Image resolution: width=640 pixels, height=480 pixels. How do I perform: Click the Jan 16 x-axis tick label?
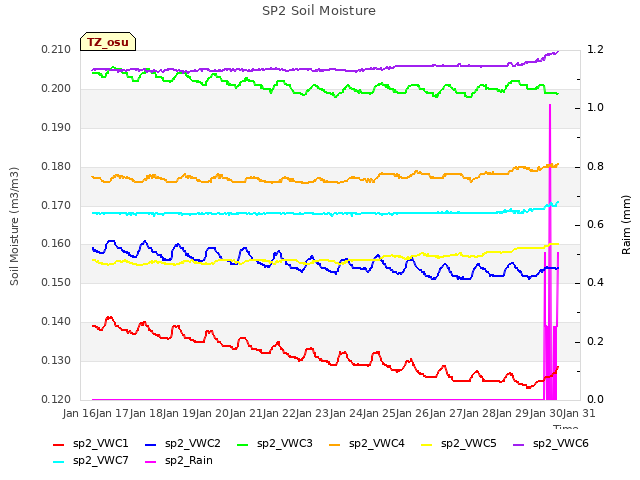click(x=79, y=414)
